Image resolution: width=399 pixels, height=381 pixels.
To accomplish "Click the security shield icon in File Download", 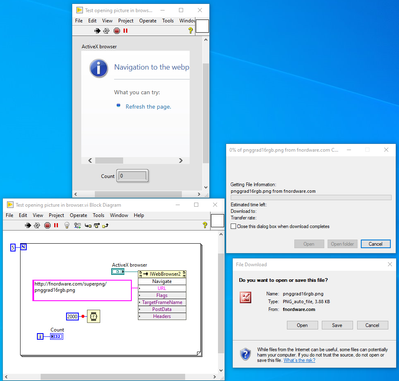I will (x=245, y=354).
